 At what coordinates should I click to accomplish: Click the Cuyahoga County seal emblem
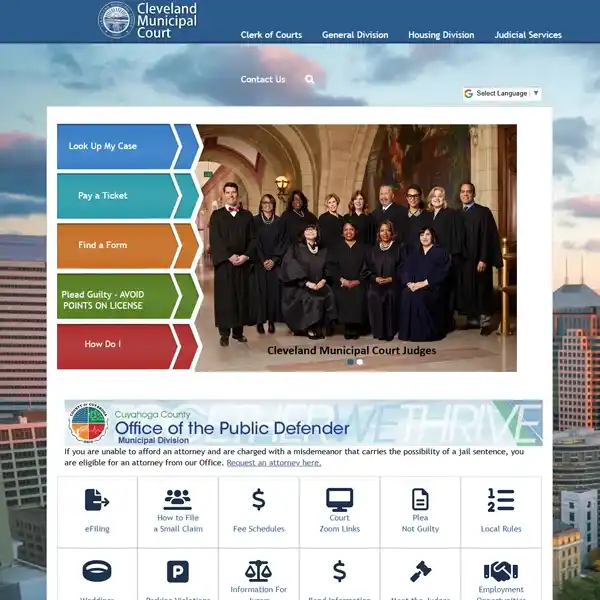tap(88, 423)
